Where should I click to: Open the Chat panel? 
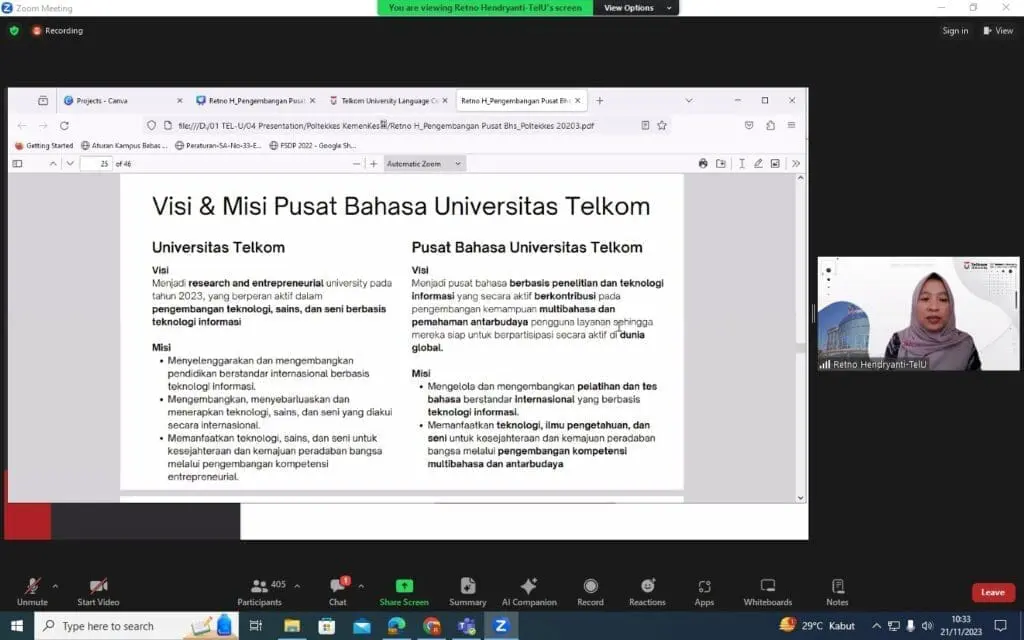tap(337, 590)
